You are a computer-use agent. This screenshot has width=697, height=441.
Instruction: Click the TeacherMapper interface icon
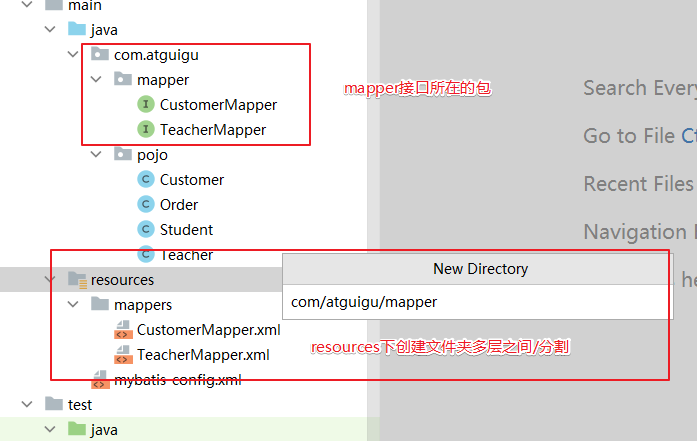[146, 129]
